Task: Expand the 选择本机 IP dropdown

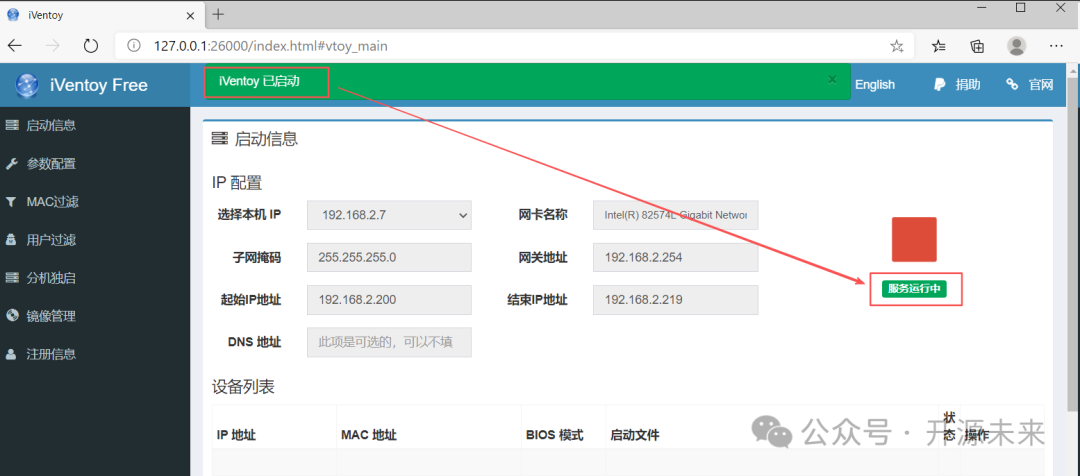Action: click(x=389, y=215)
